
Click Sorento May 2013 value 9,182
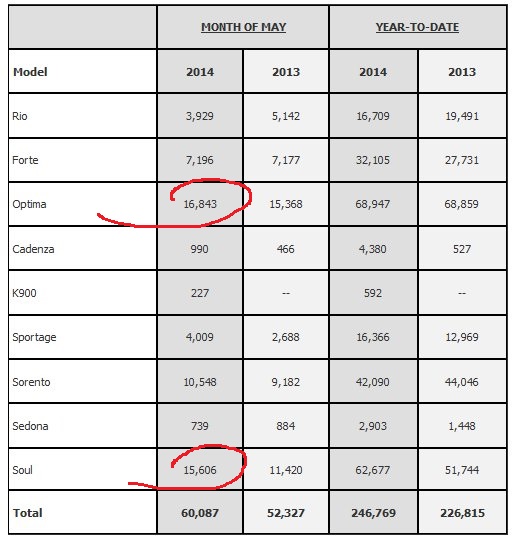tap(286, 382)
